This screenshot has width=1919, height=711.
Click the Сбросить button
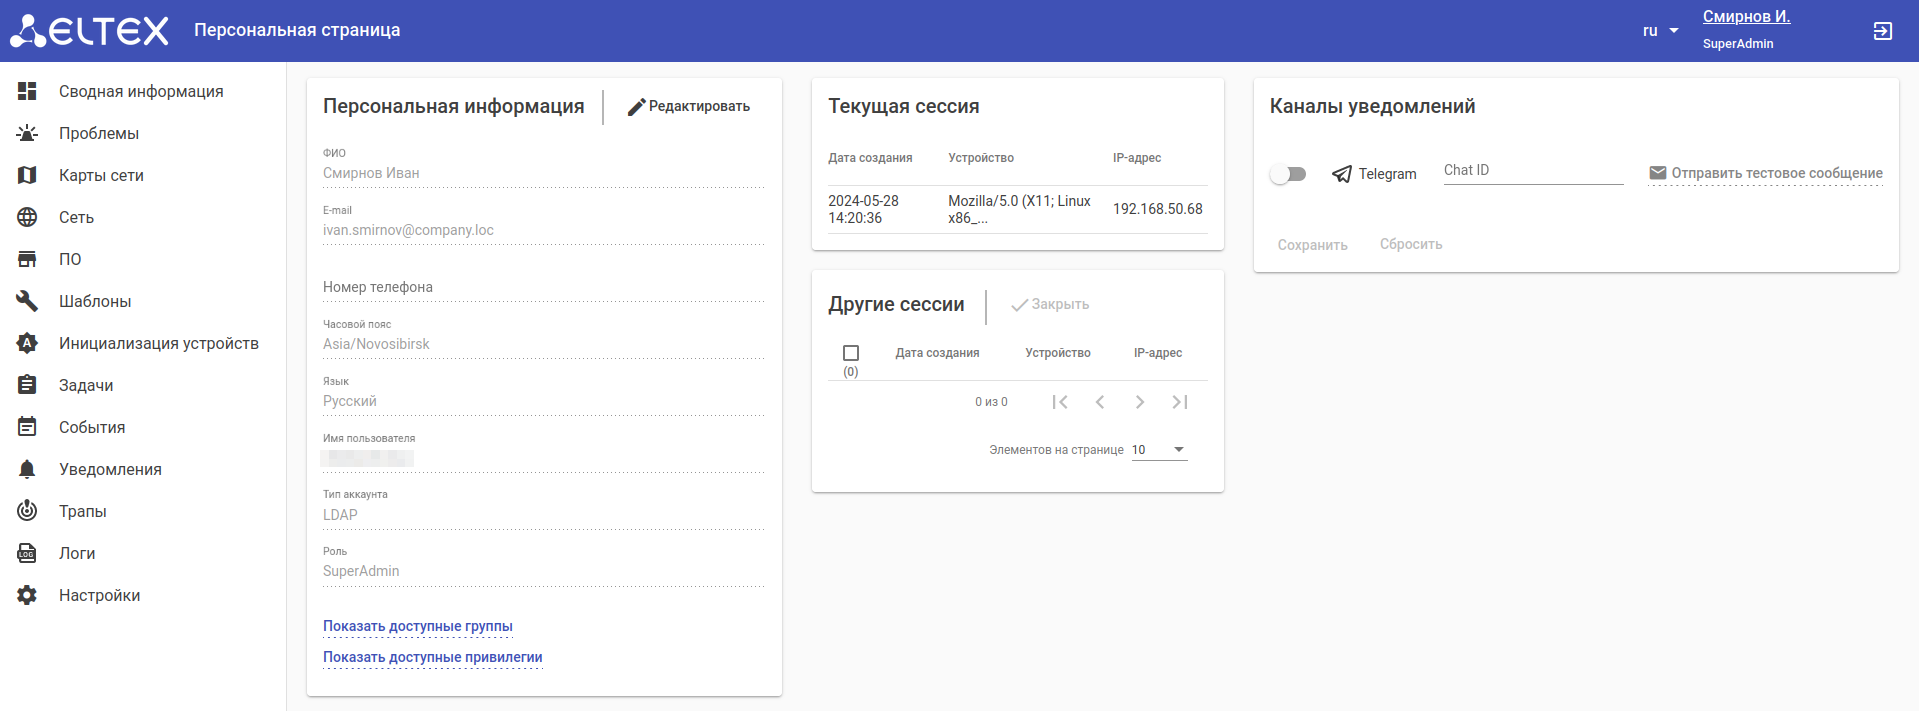pos(1411,244)
